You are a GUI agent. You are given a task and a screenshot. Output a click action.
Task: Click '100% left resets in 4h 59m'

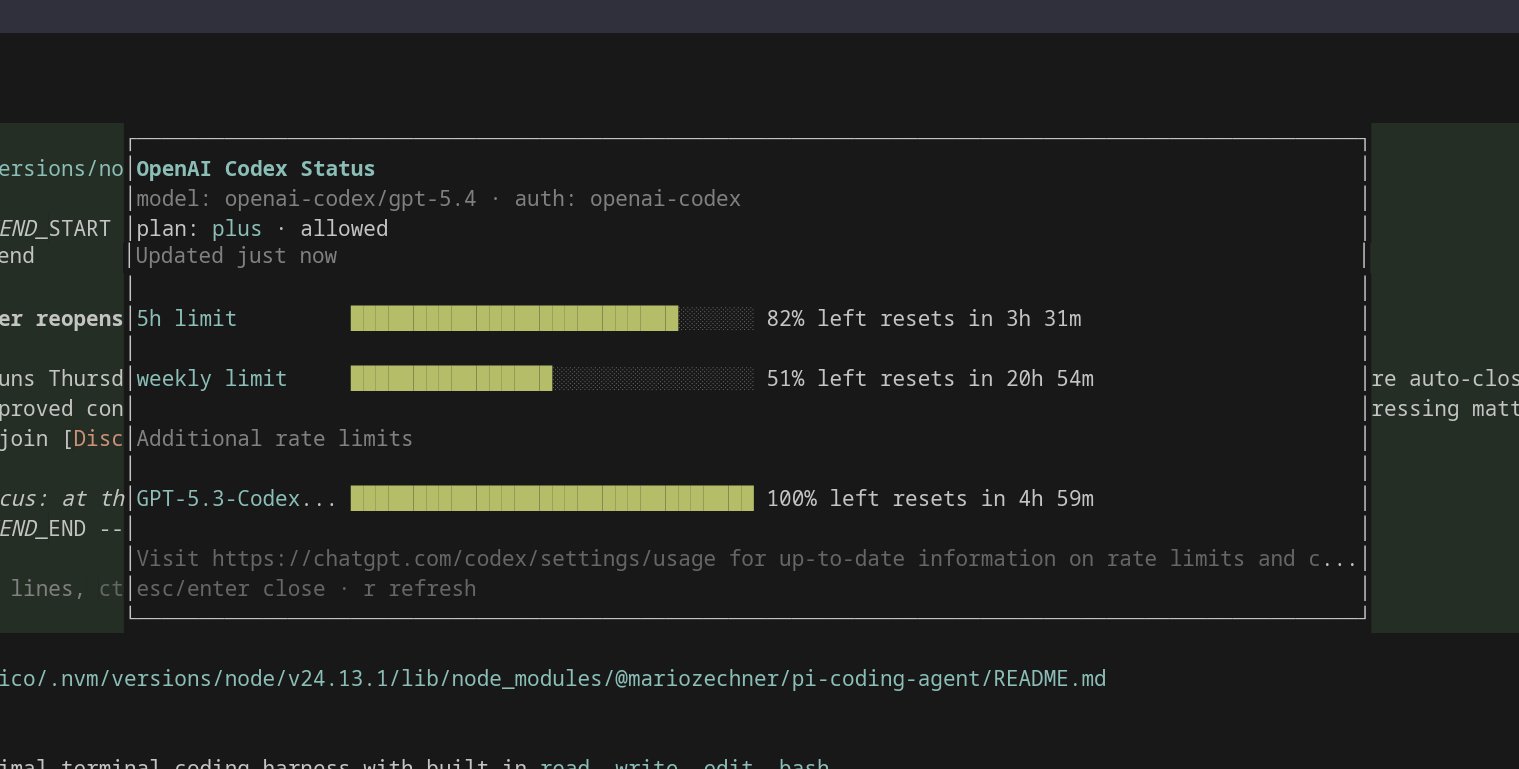[930, 499]
